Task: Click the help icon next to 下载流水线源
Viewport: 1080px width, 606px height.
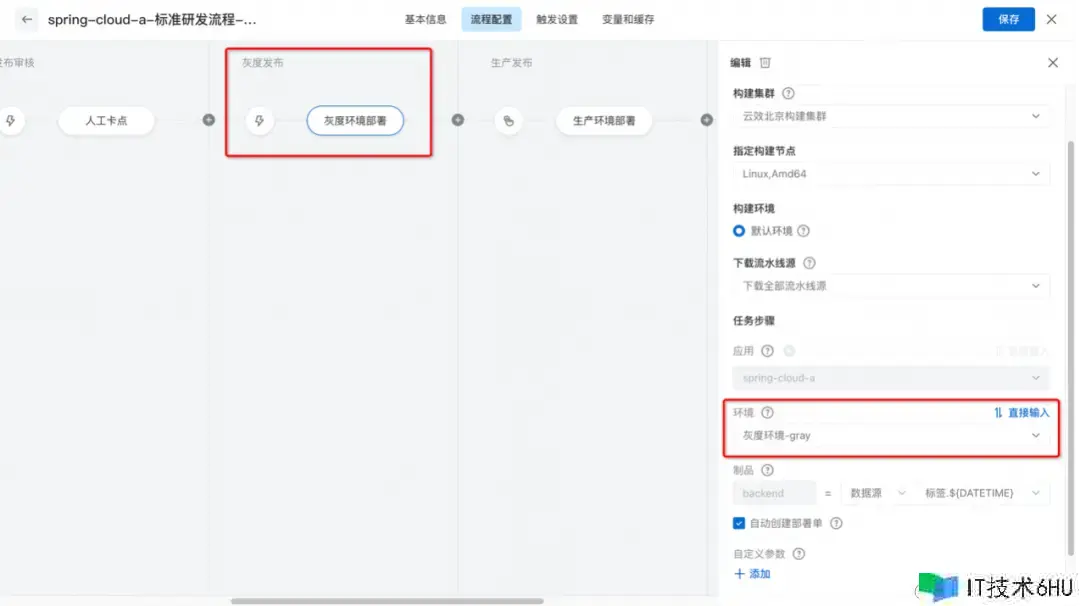Action: click(809, 263)
